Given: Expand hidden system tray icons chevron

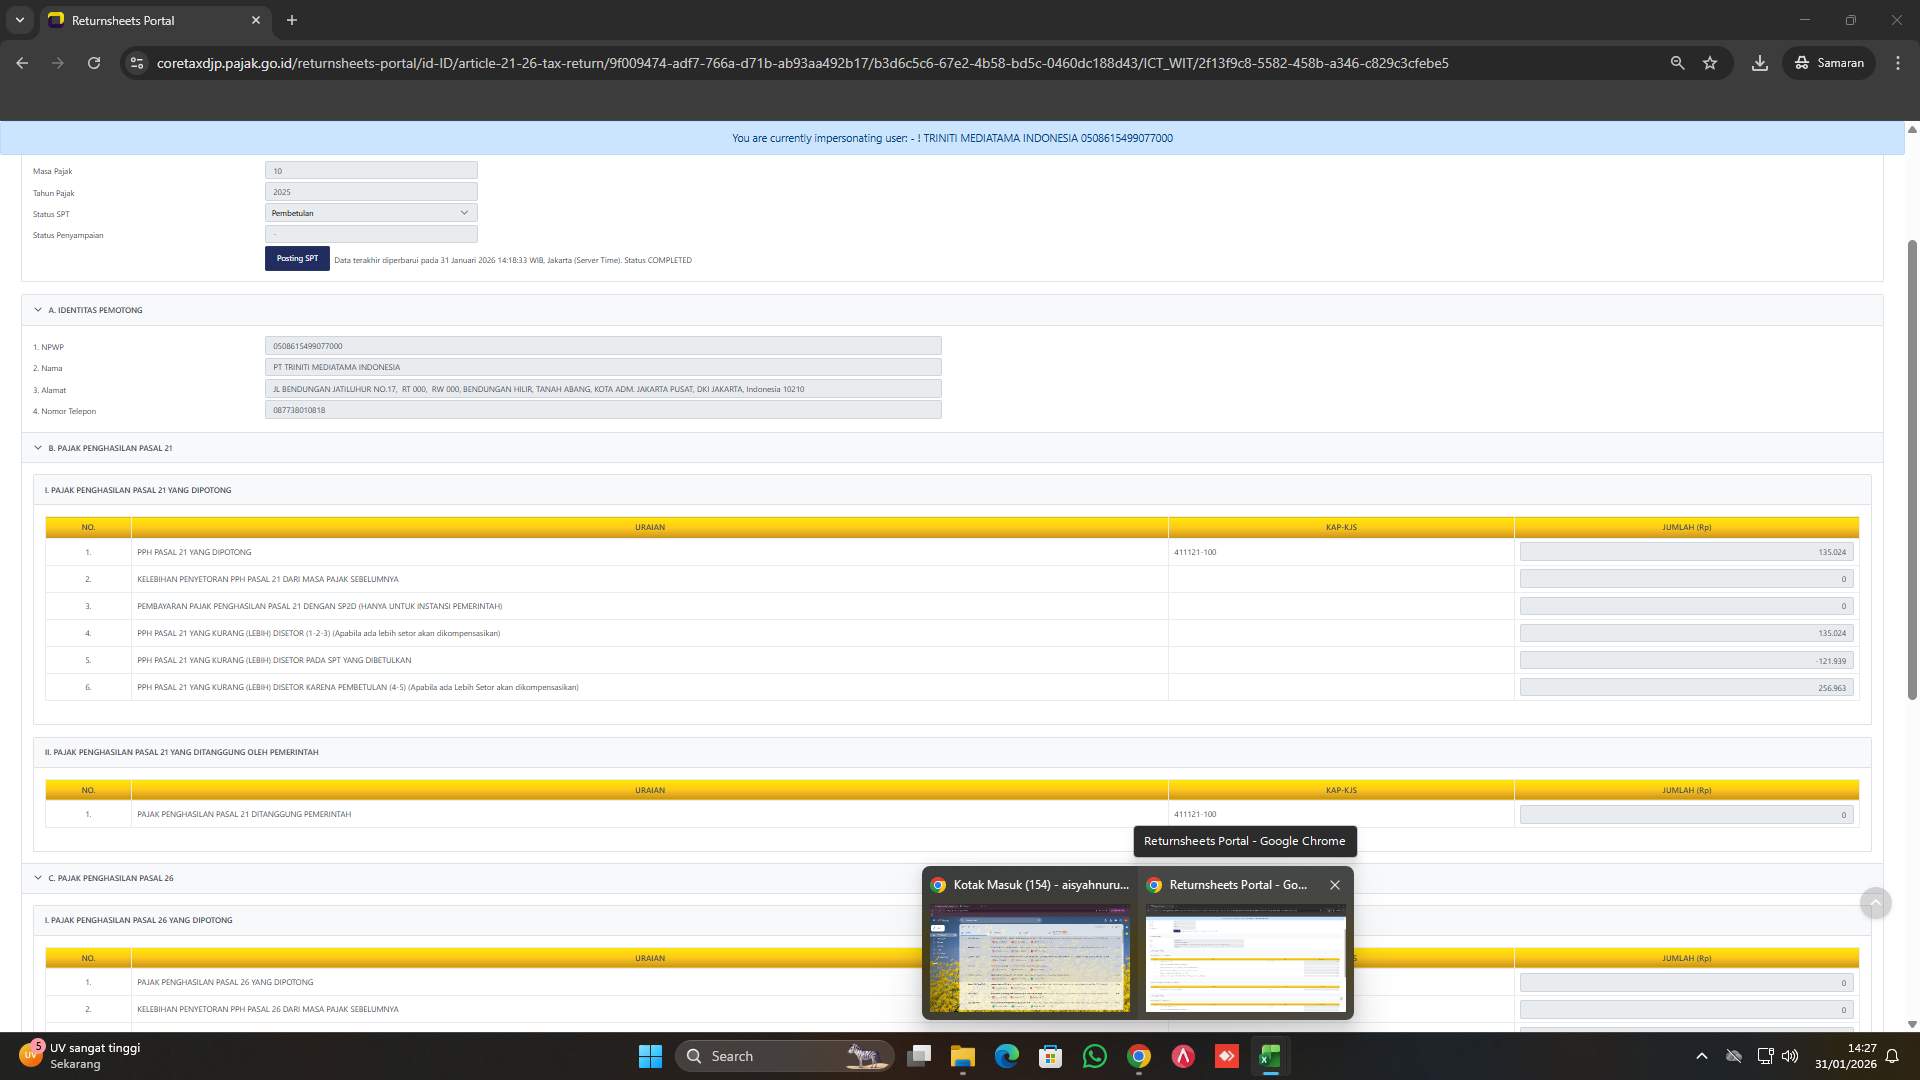Looking at the screenshot, I should point(1701,1056).
